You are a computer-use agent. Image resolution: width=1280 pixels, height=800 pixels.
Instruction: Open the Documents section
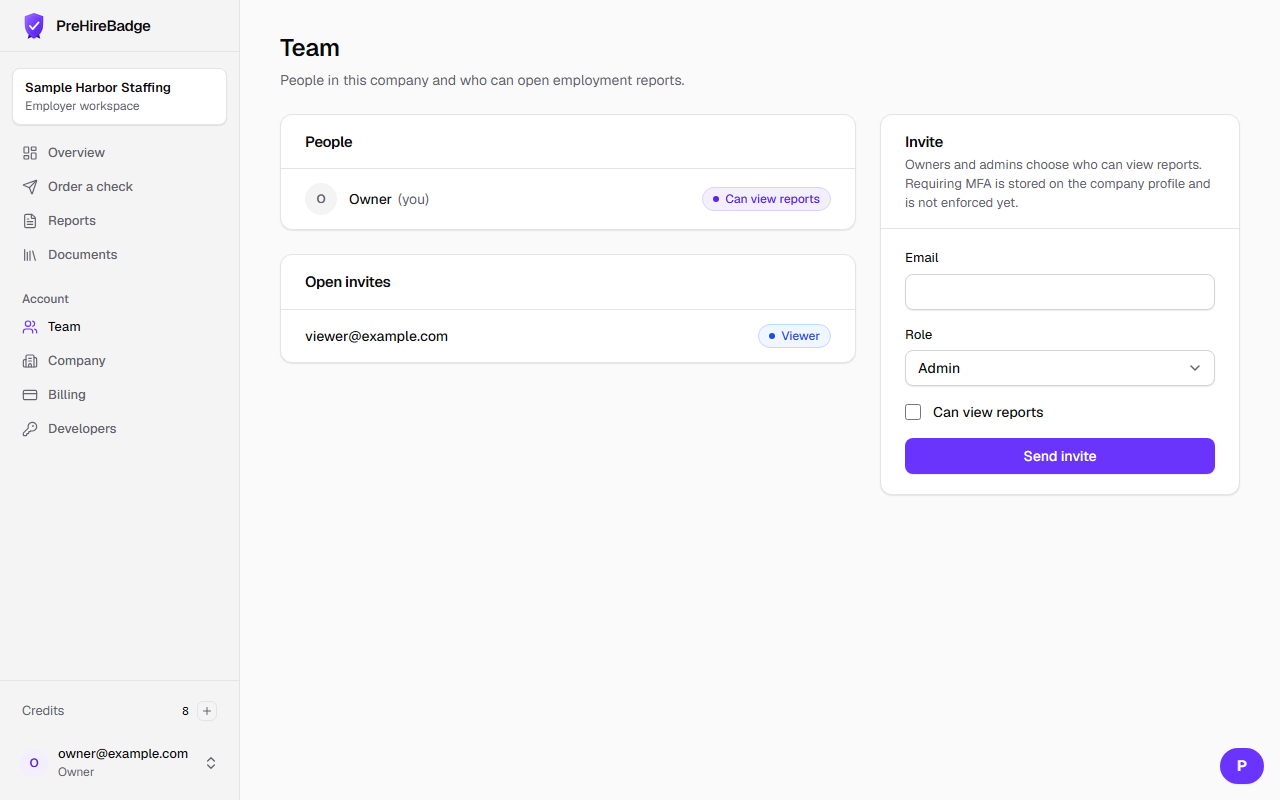120,255
